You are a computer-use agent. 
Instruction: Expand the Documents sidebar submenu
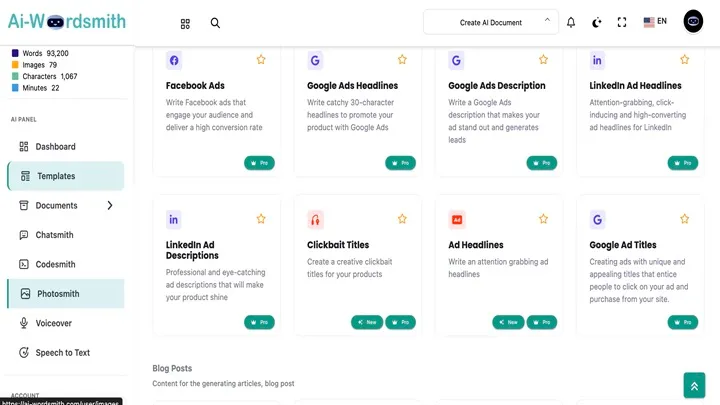[110, 206]
